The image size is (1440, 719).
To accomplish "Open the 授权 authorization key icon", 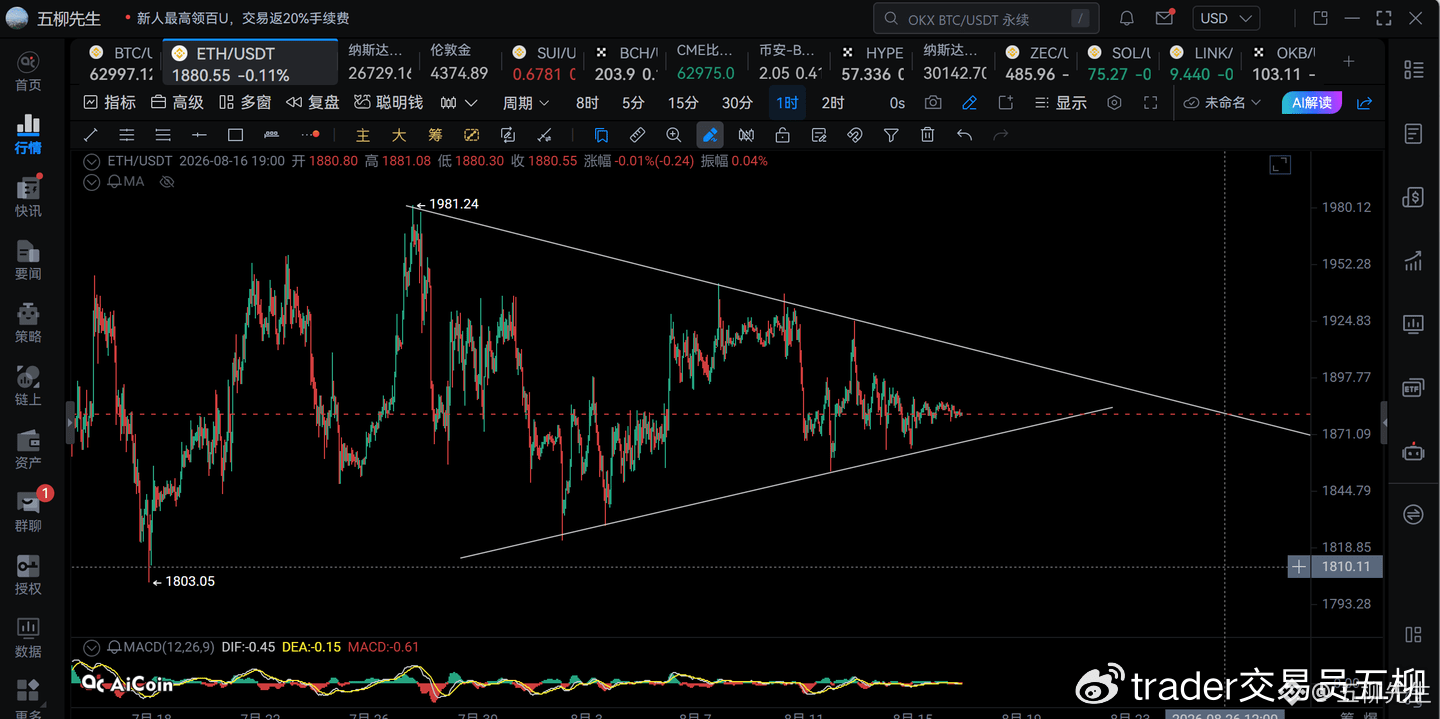I will [28, 575].
